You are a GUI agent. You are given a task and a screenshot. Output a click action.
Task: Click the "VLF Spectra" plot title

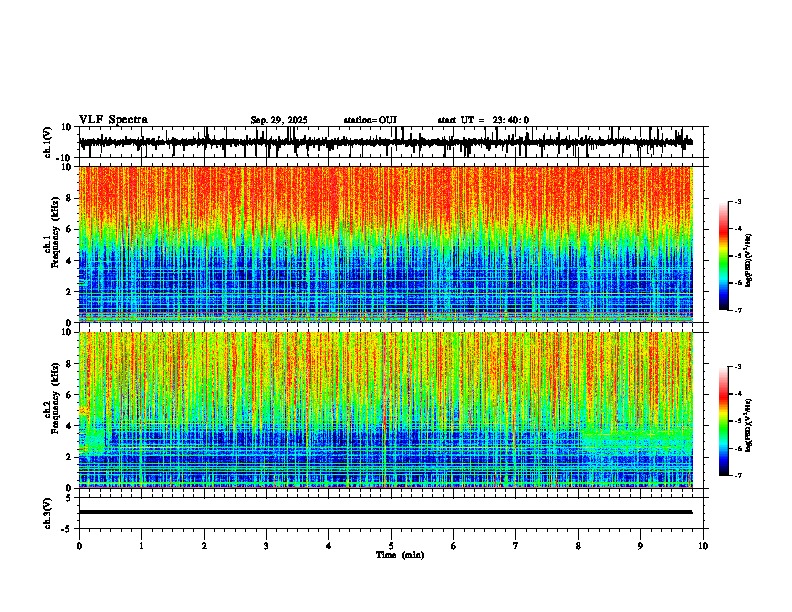[x=113, y=120]
